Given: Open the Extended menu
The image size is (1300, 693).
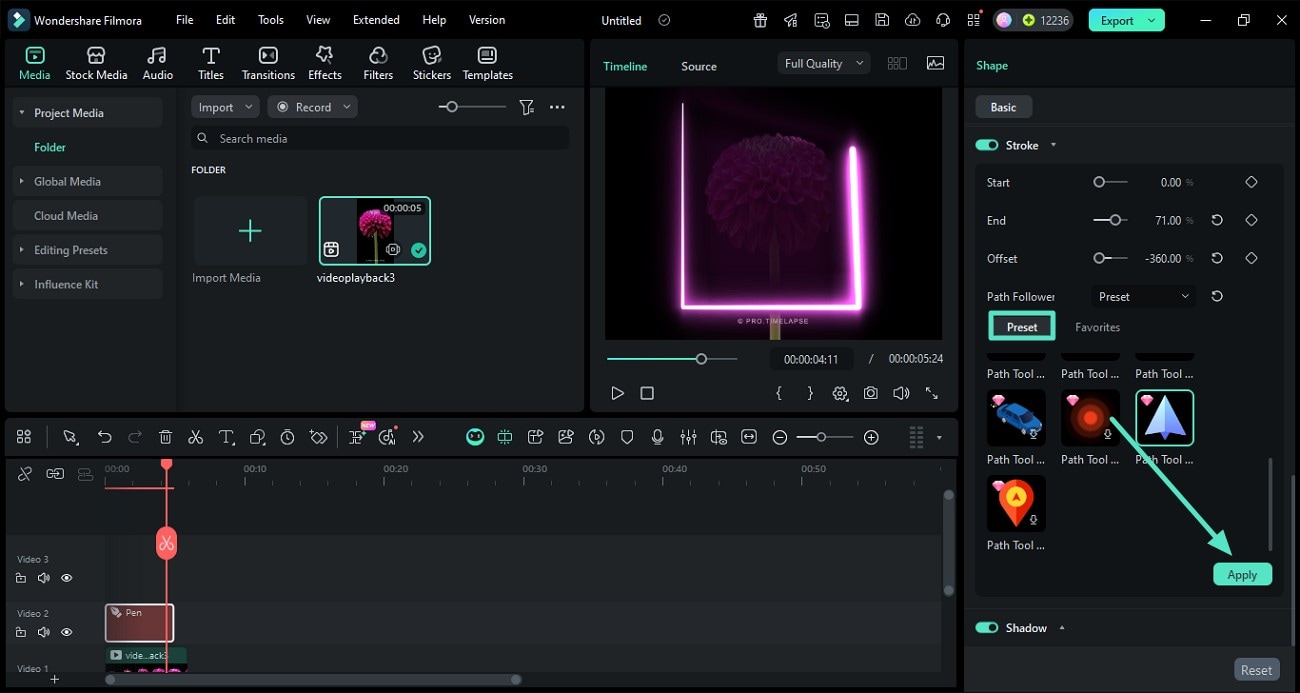Looking at the screenshot, I should click(376, 20).
